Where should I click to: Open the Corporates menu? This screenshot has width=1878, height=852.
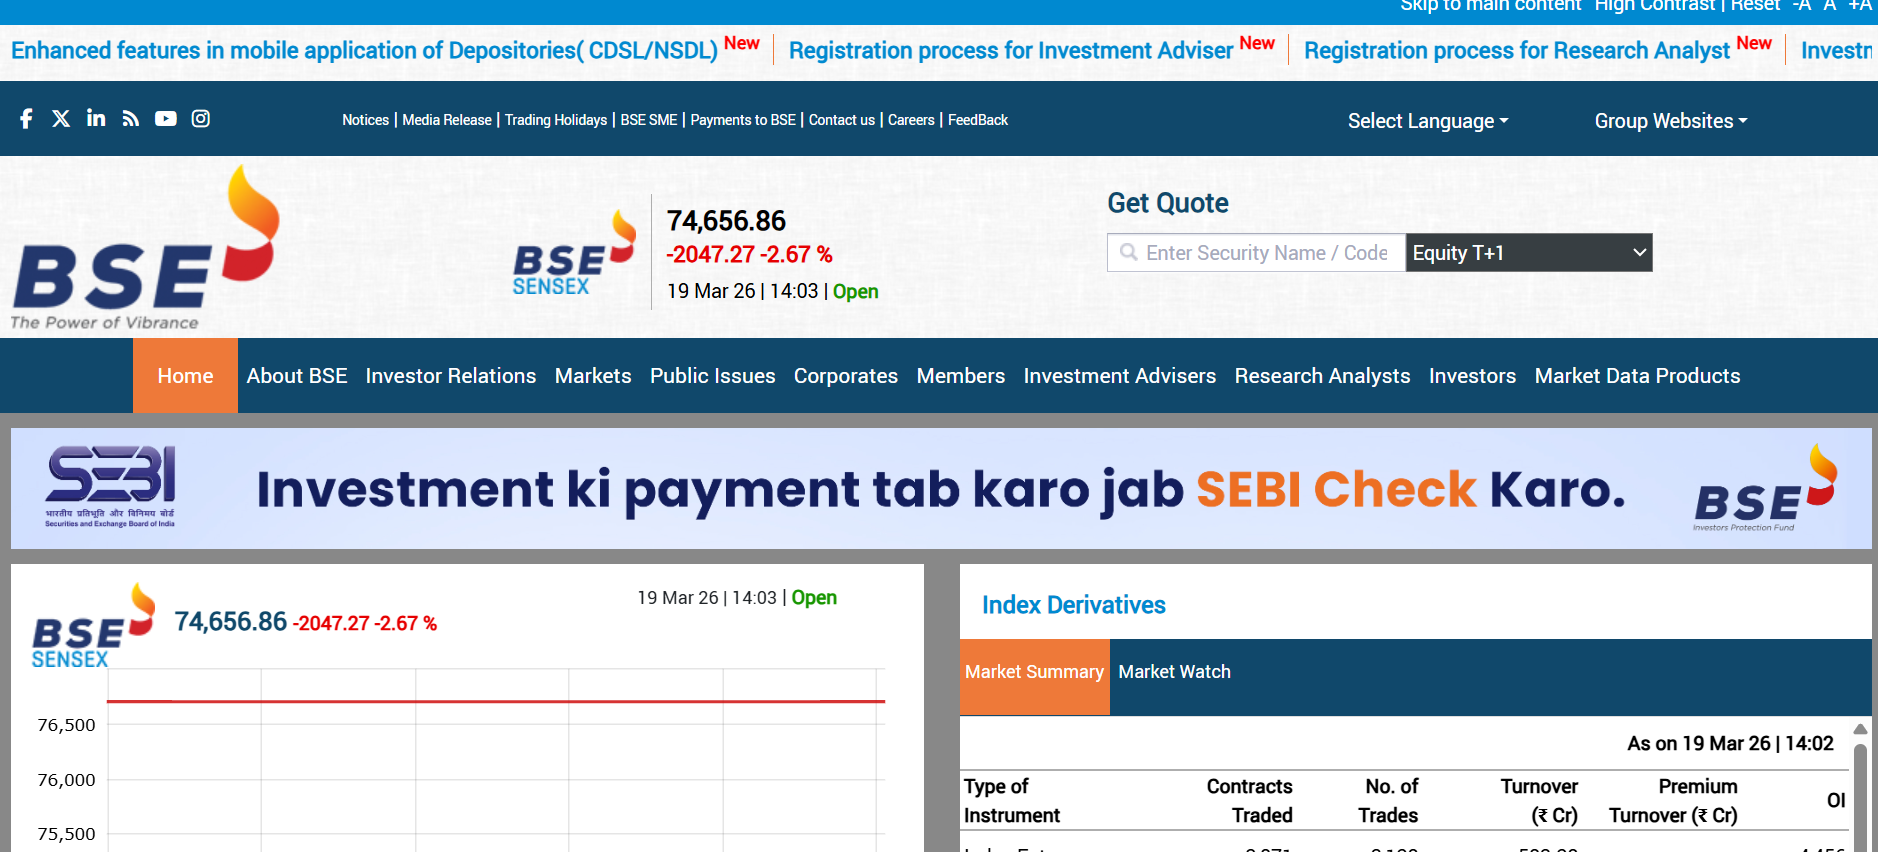[846, 376]
